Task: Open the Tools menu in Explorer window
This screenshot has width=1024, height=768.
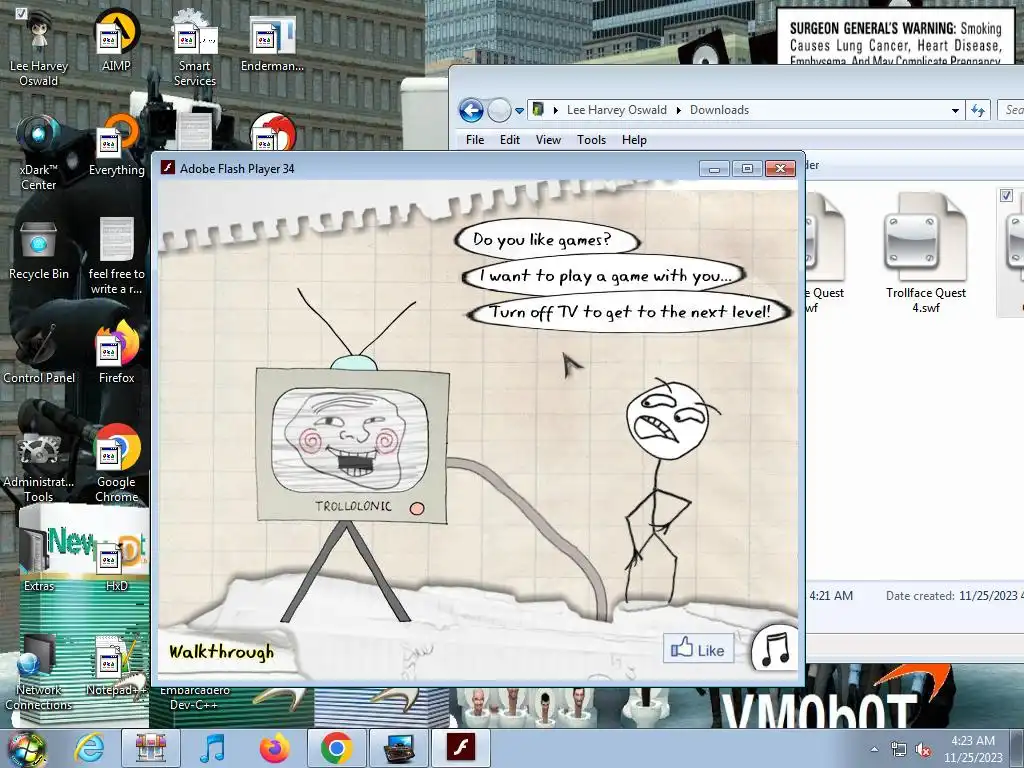Action: click(592, 140)
